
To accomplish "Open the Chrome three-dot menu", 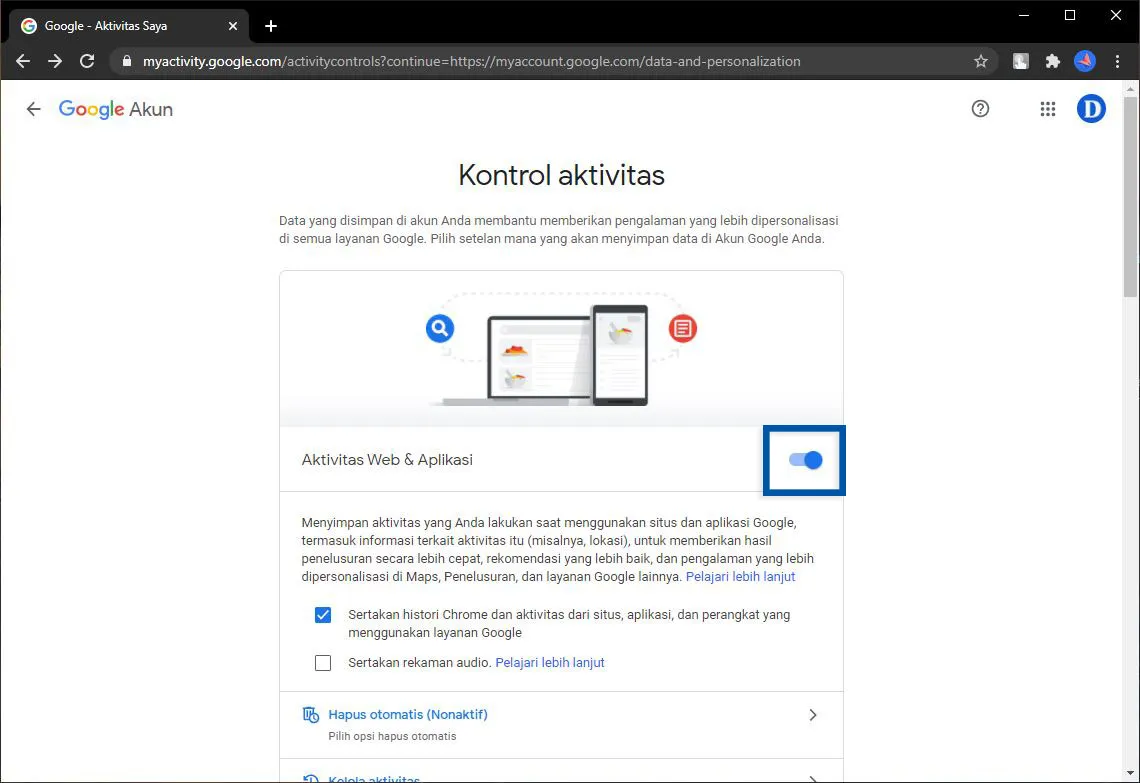I will tap(1118, 61).
